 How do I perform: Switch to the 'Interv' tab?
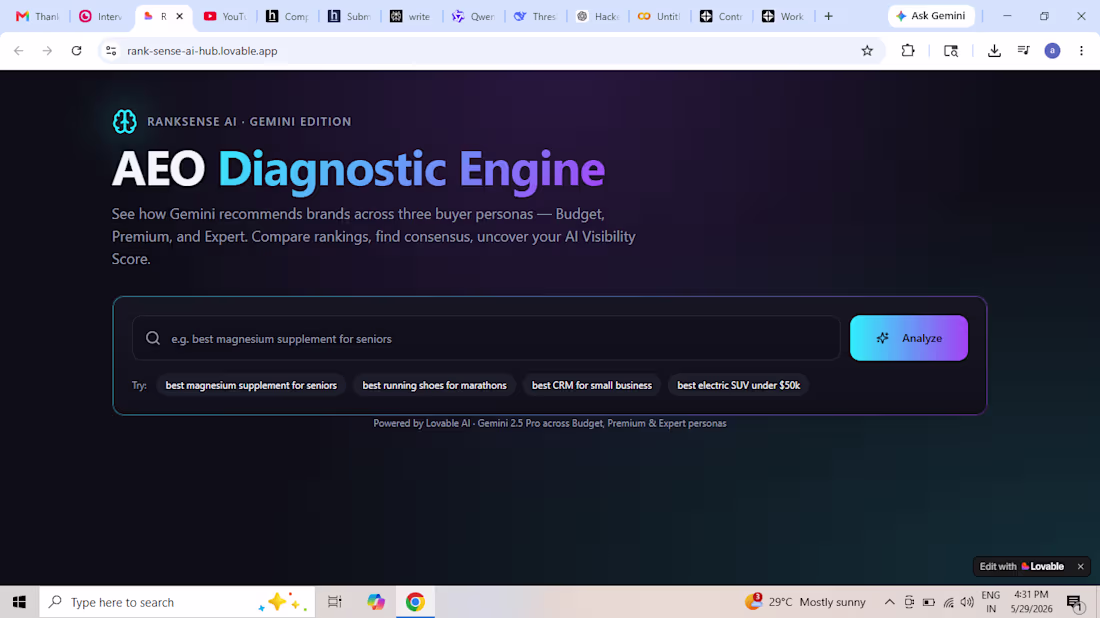pyautogui.click(x=100, y=16)
